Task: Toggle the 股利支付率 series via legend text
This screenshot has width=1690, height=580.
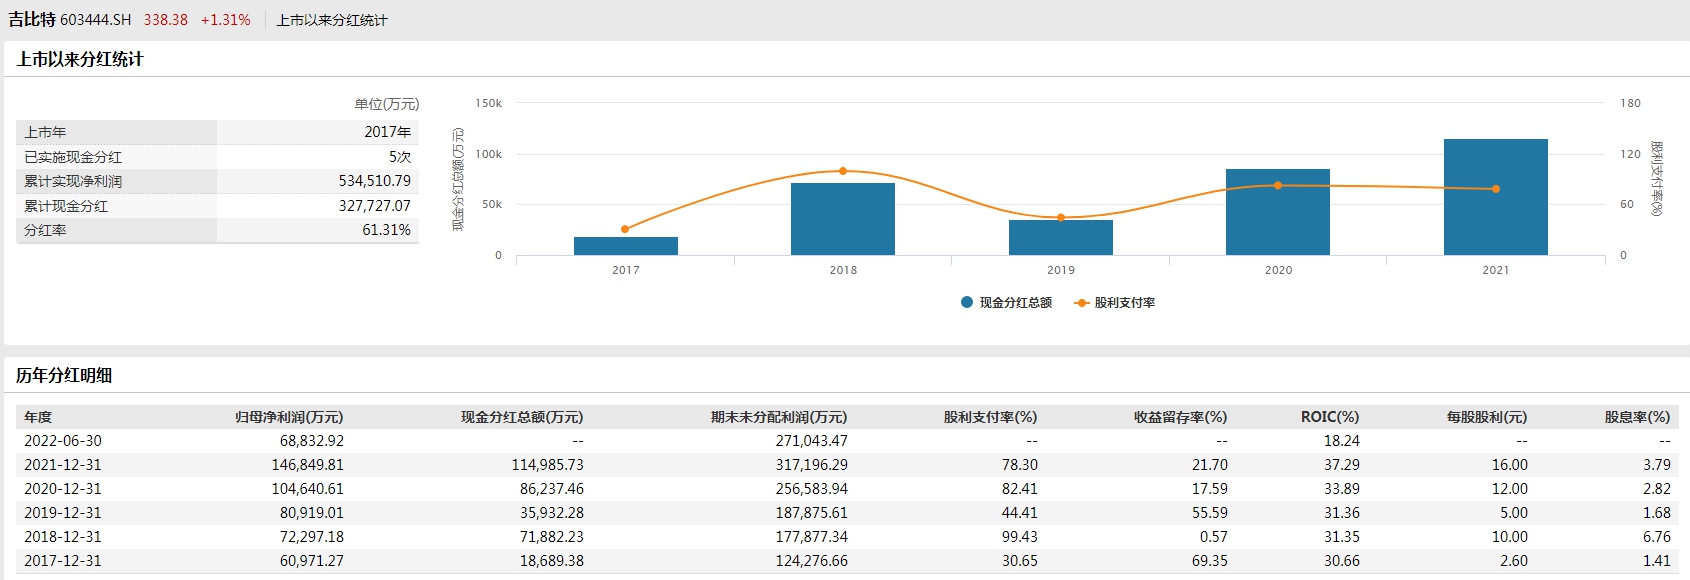Action: [x=1125, y=303]
